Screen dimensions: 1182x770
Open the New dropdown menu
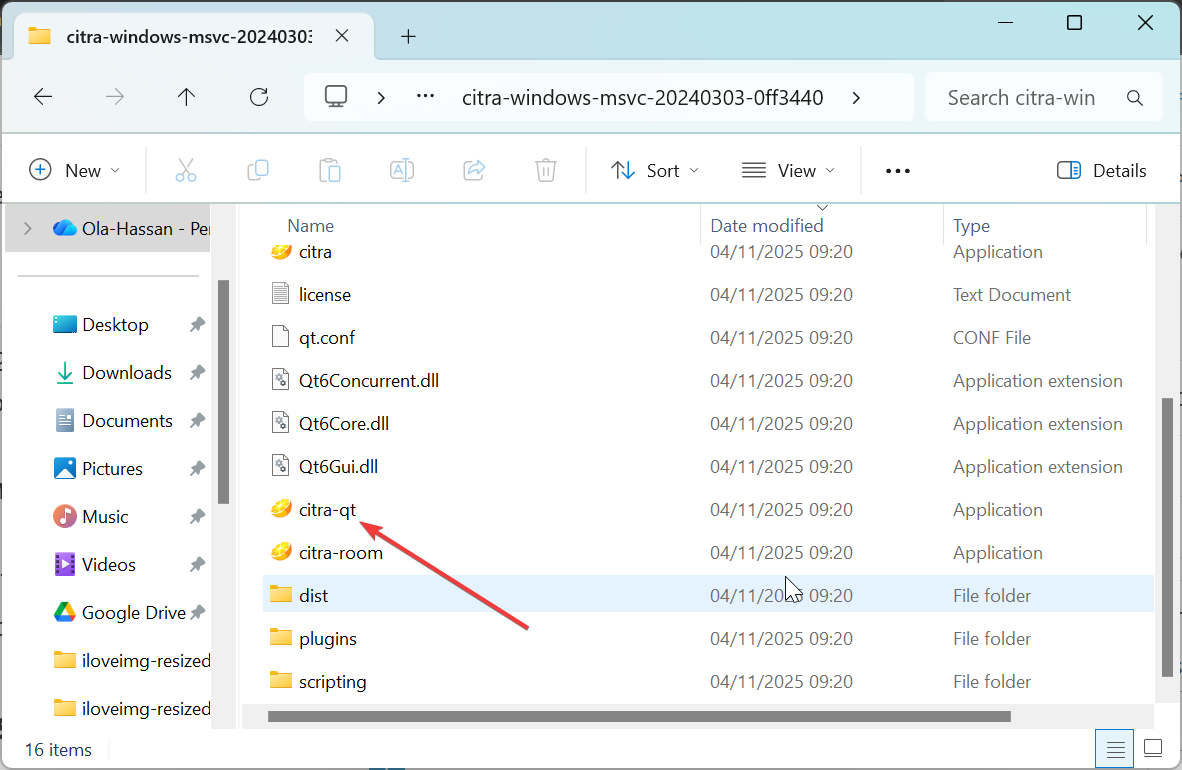point(74,170)
